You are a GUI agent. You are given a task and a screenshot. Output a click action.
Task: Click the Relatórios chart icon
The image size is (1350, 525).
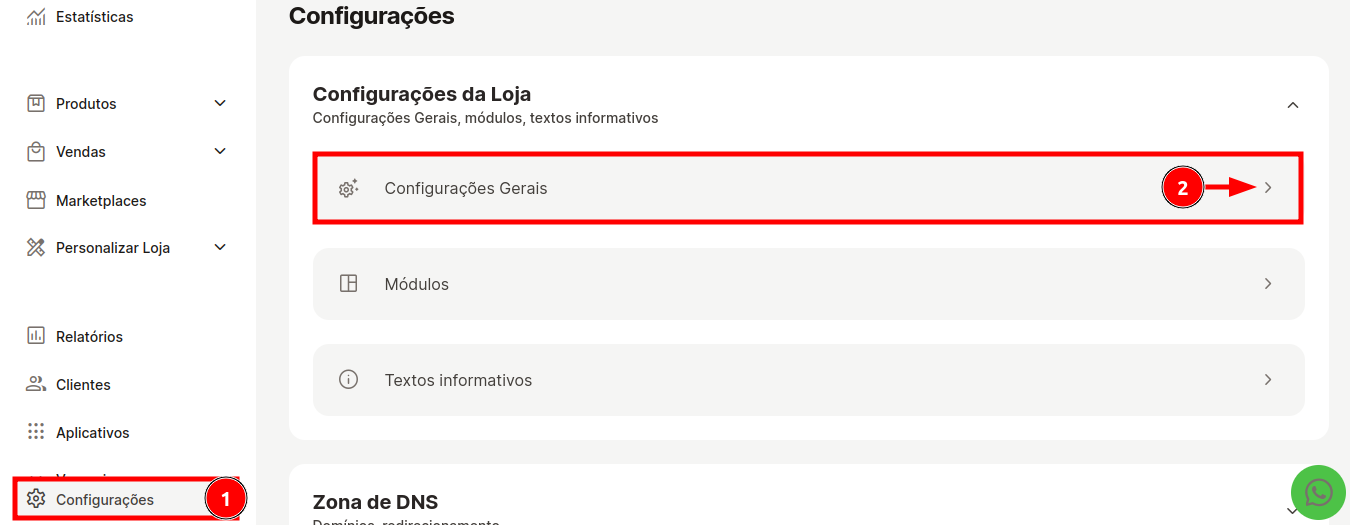click(x=36, y=336)
